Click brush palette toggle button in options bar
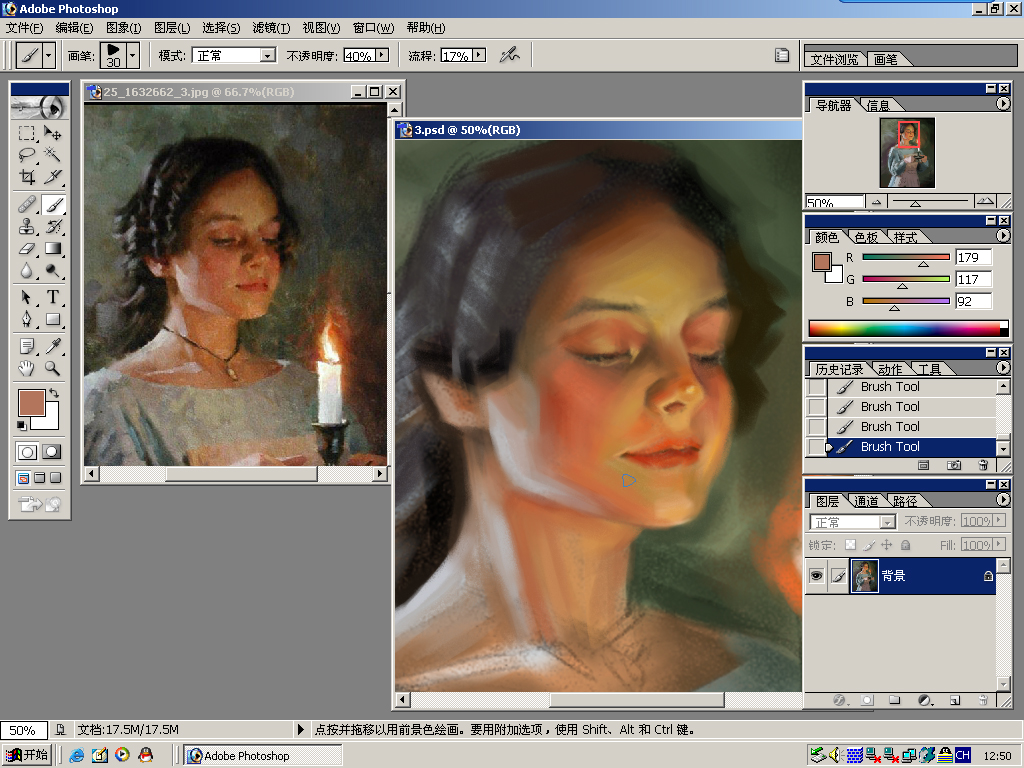The width and height of the screenshot is (1024, 768). (782, 56)
